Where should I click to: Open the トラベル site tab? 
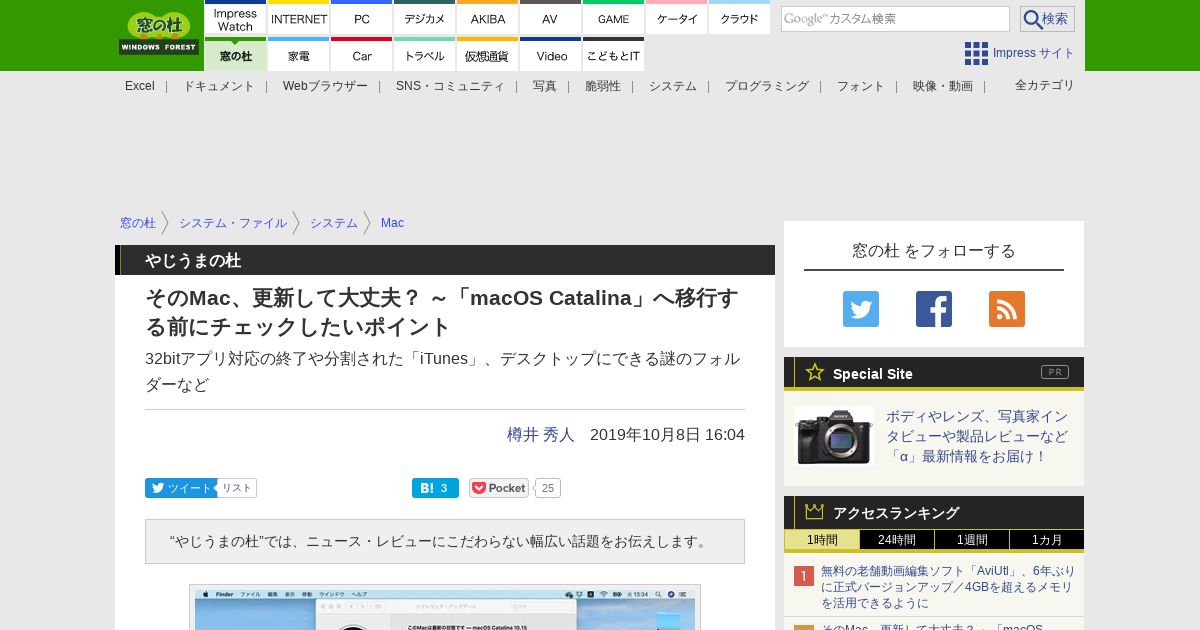point(425,55)
